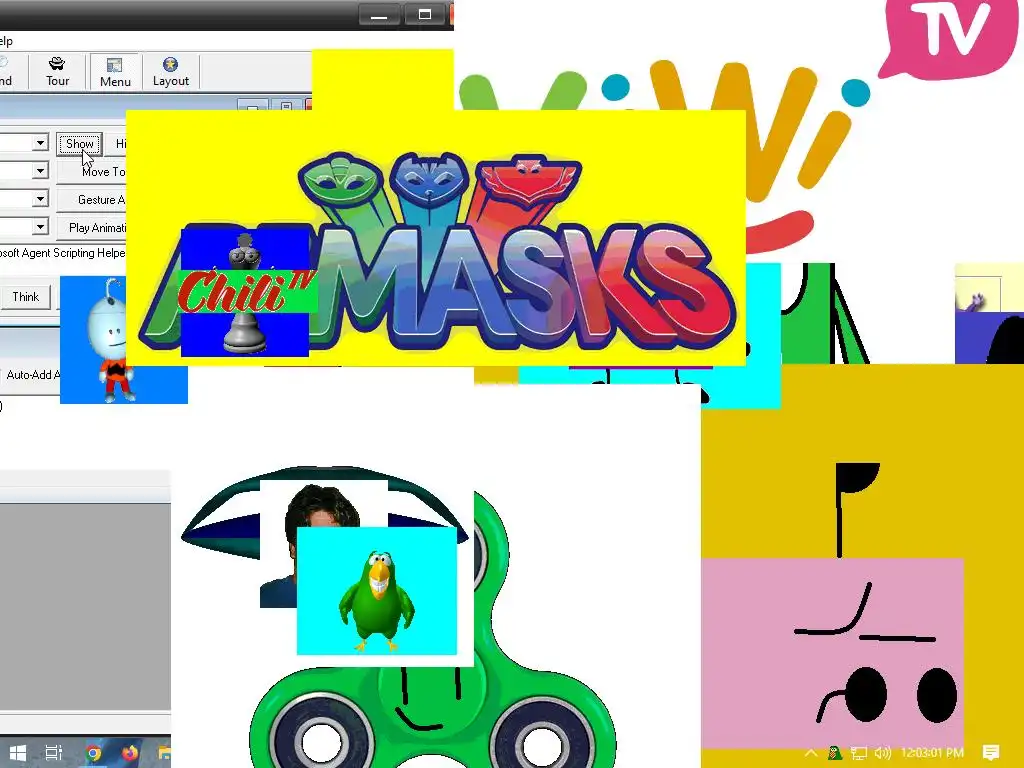Open File Explorer from the taskbar
1024x768 pixels.
pos(164,753)
